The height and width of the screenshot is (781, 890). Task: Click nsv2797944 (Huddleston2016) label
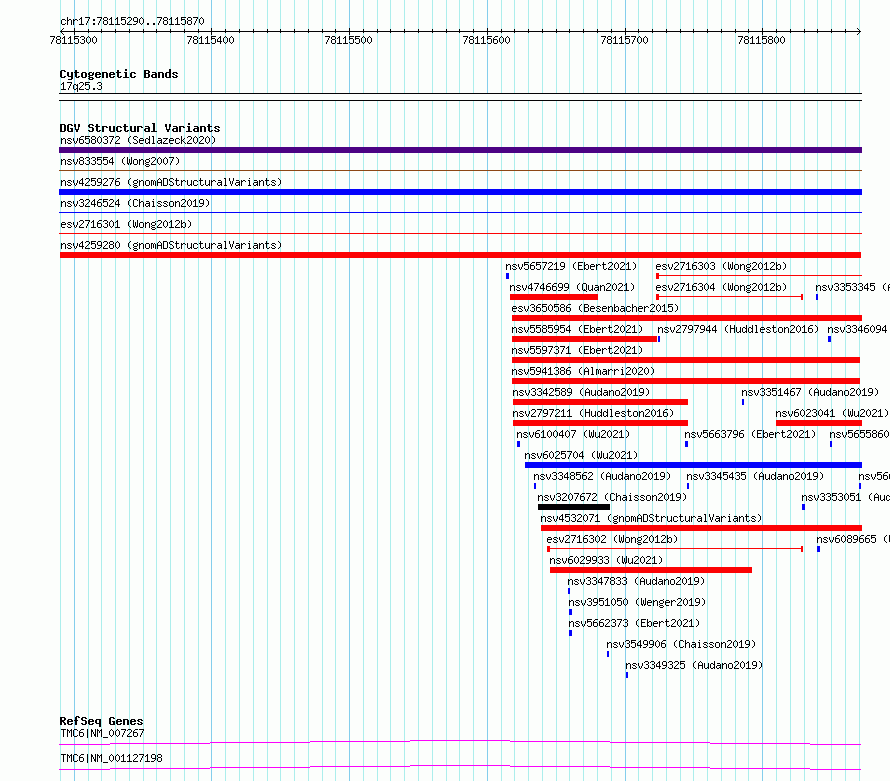coord(738,329)
